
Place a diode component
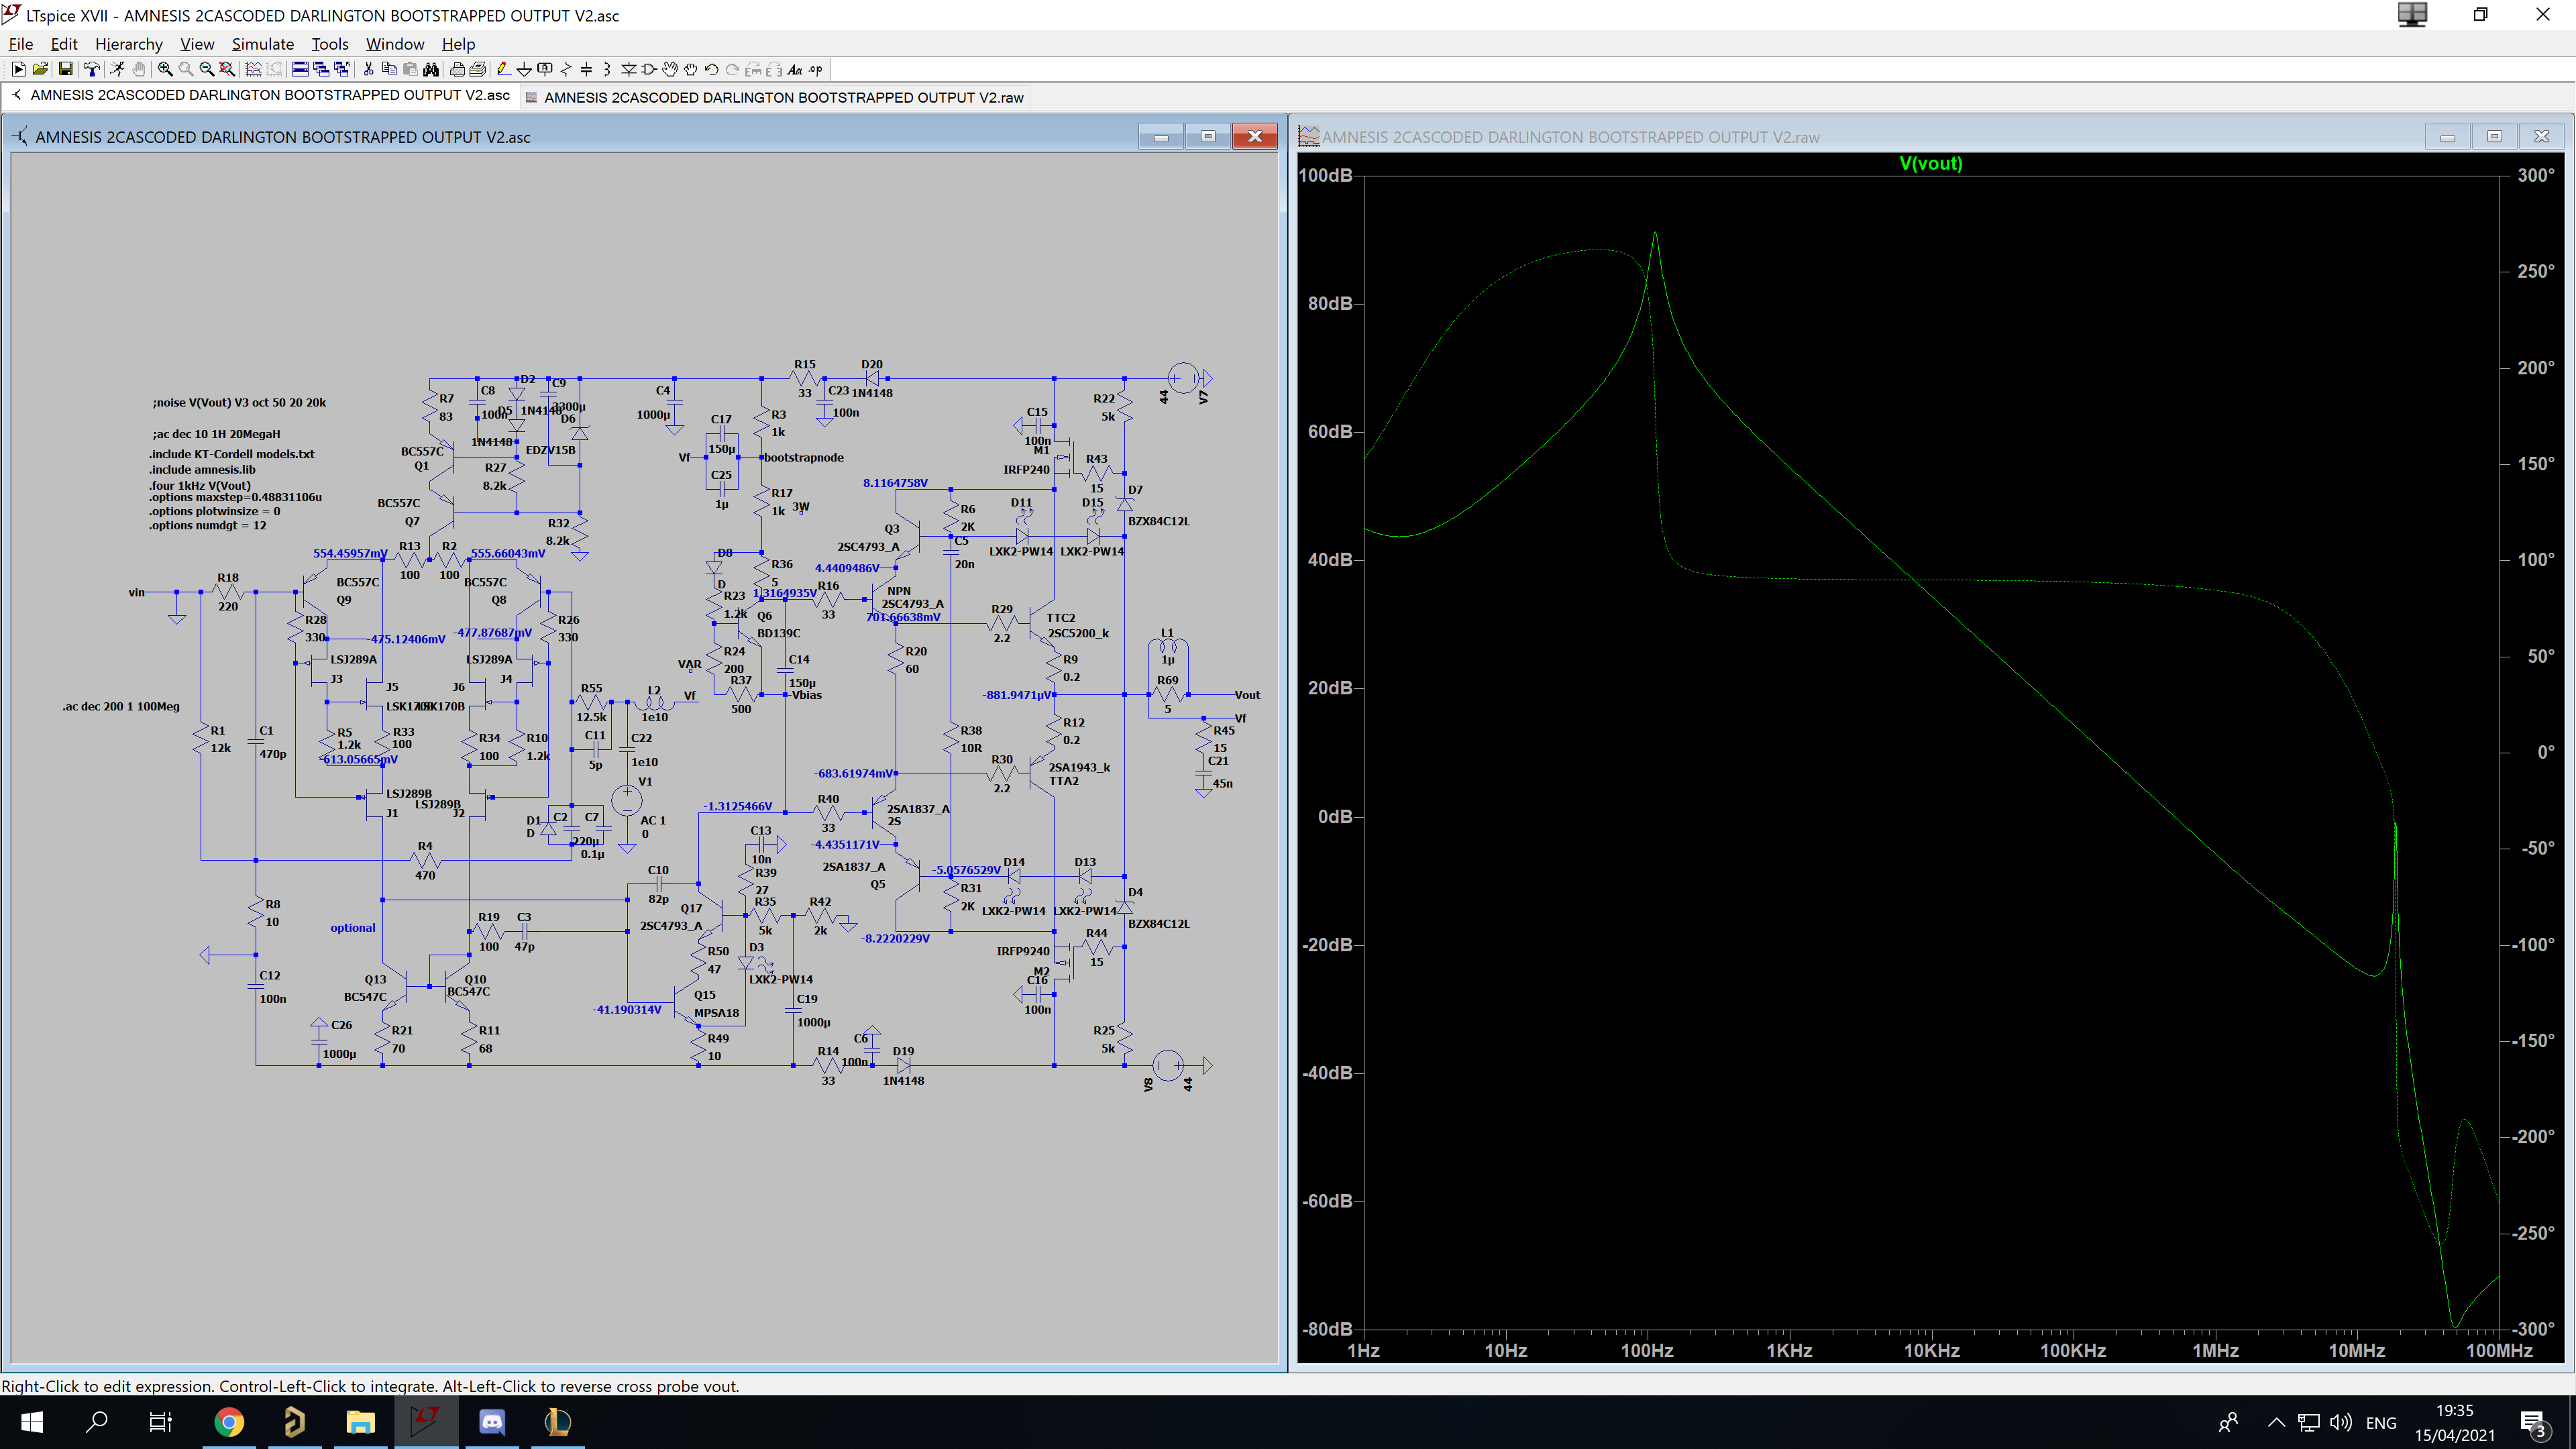coord(628,69)
